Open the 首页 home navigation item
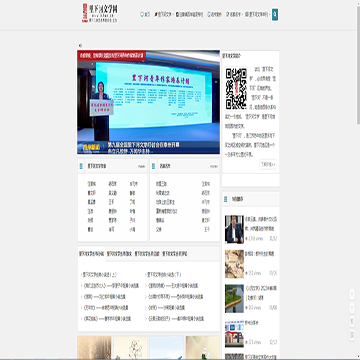This screenshot has width=360, height=360. click(145, 14)
